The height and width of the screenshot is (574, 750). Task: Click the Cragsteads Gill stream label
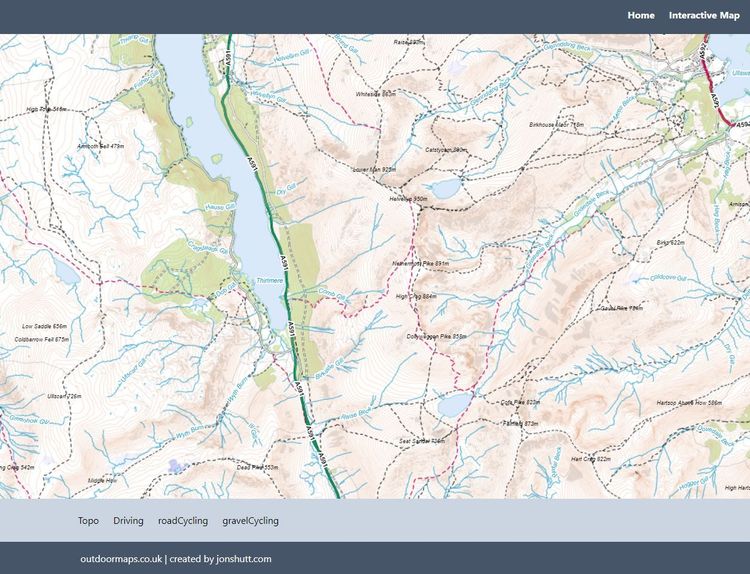point(208,247)
